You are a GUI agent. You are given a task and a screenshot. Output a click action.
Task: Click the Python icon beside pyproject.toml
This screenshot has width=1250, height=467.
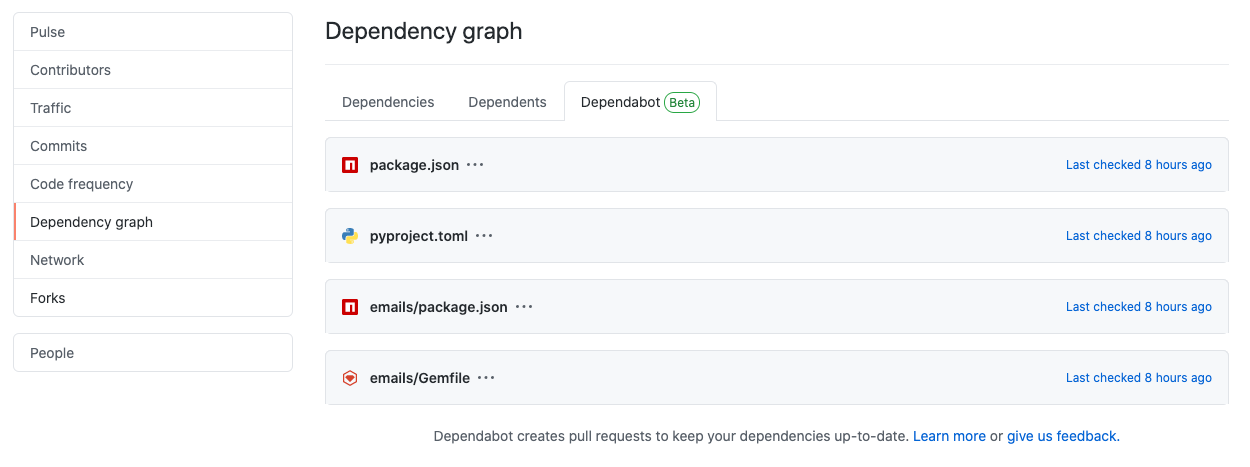click(350, 236)
